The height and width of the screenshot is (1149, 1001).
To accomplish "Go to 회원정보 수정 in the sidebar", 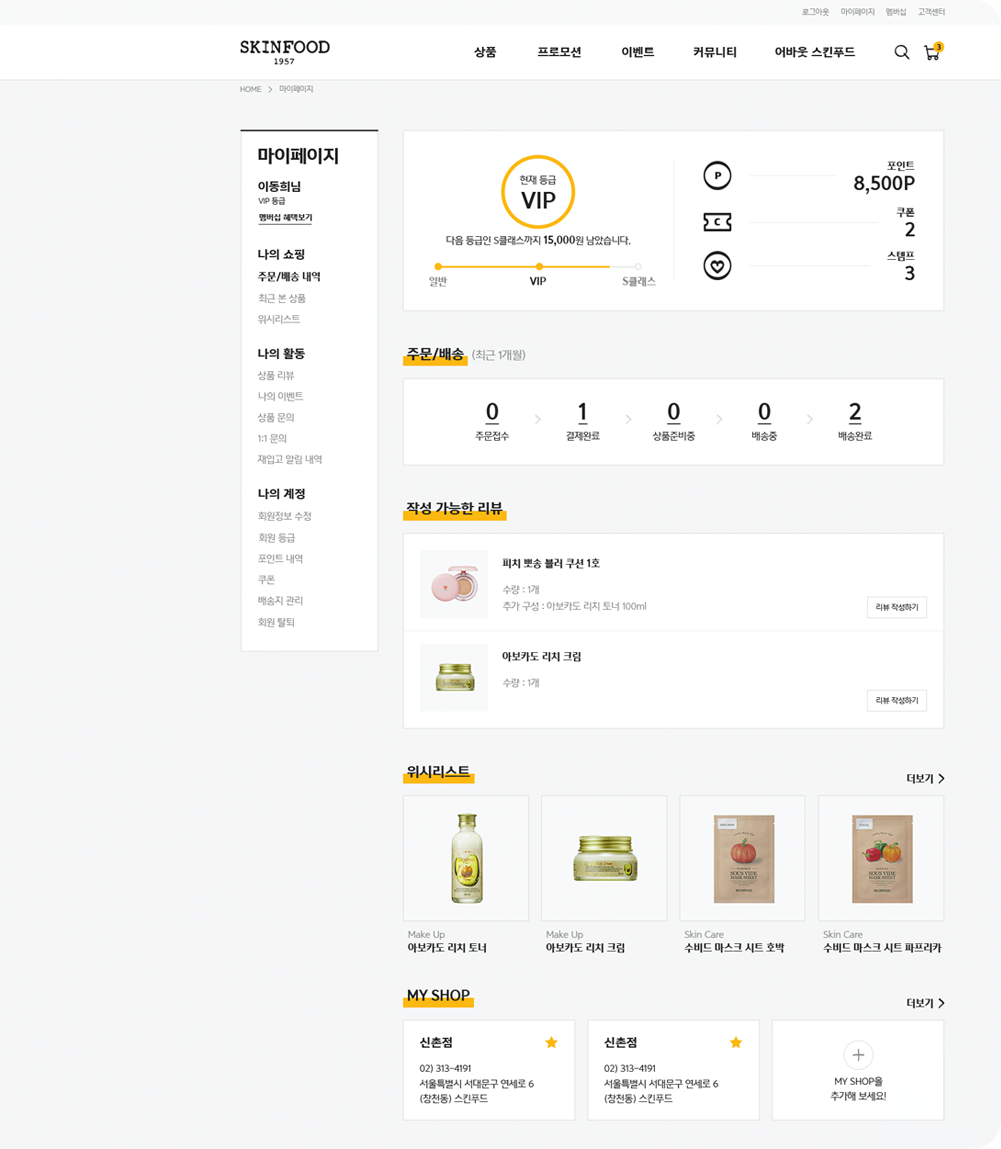I will pos(284,516).
